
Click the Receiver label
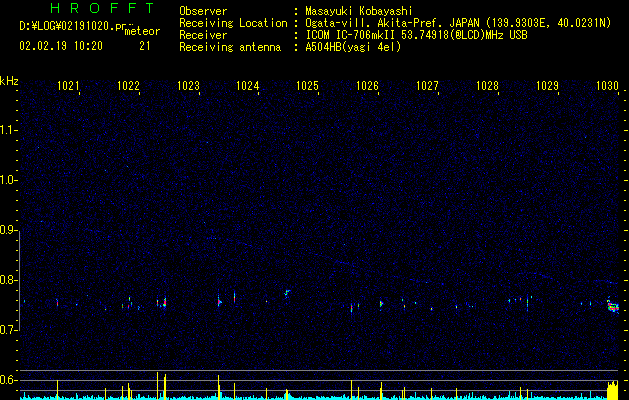click(x=203, y=35)
